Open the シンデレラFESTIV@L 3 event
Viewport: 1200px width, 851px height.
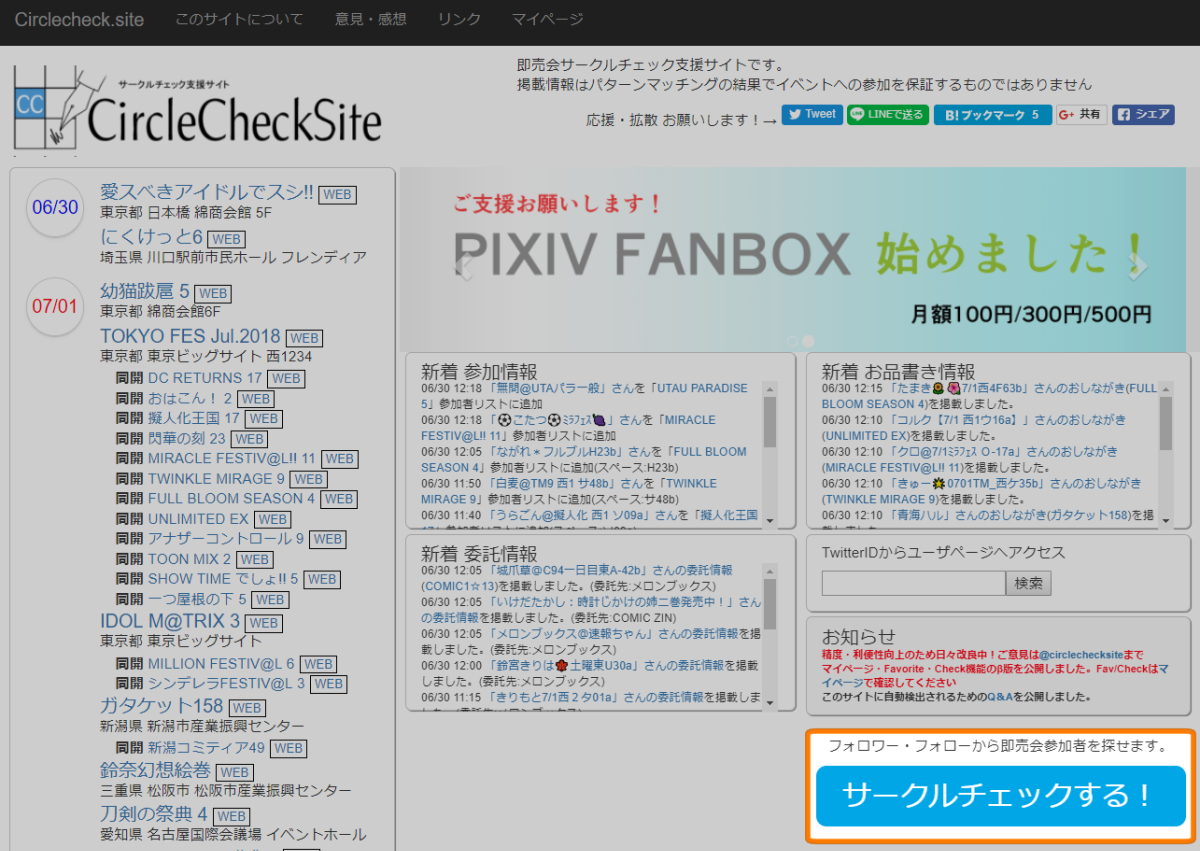pyautogui.click(x=227, y=683)
